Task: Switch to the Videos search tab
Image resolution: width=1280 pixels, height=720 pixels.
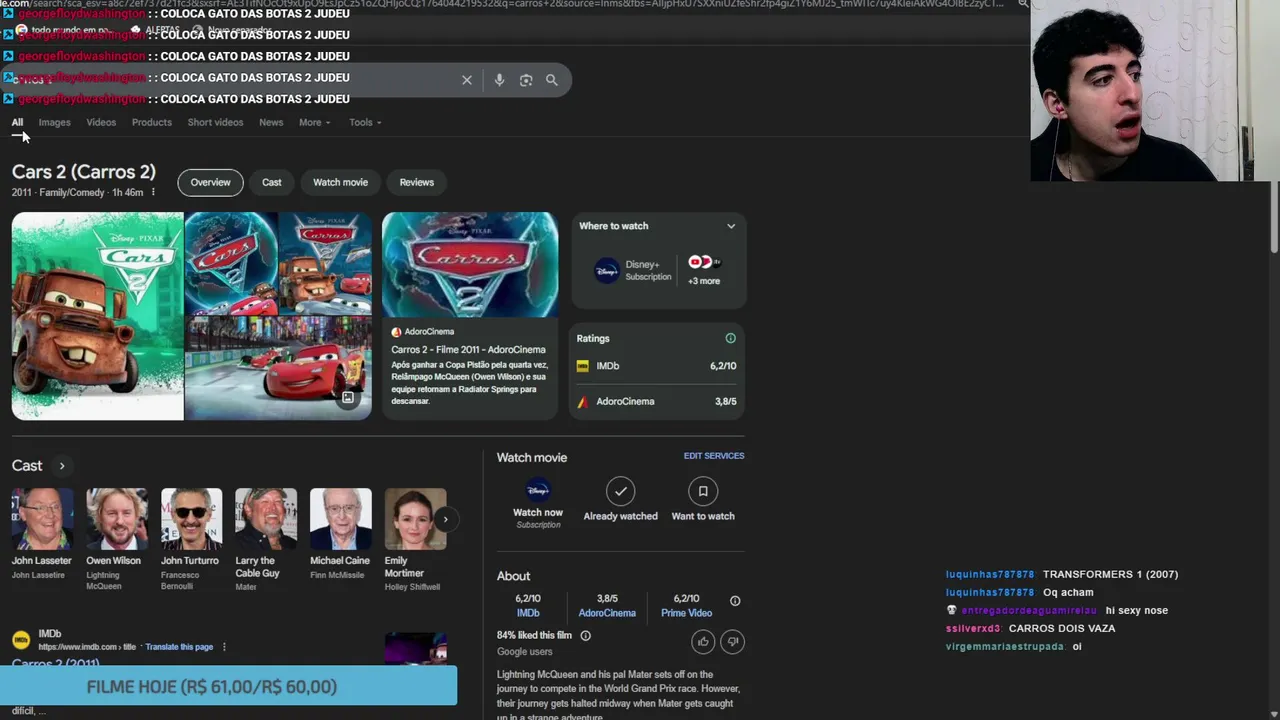Action: click(x=101, y=122)
